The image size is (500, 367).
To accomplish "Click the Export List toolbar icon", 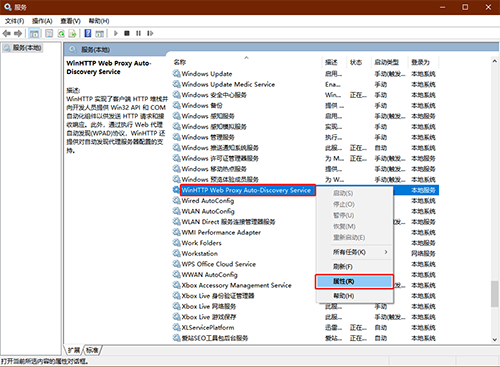I will tap(72, 33).
